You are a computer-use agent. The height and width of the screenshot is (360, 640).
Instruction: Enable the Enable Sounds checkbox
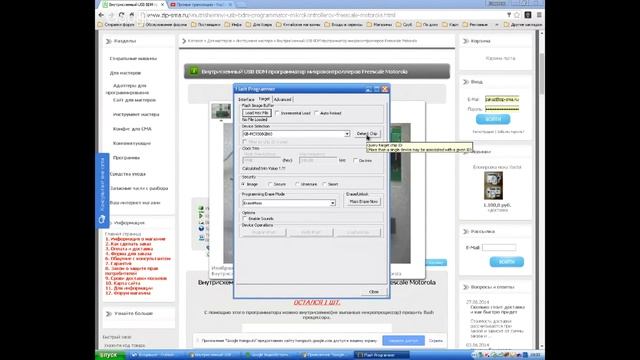point(245,219)
